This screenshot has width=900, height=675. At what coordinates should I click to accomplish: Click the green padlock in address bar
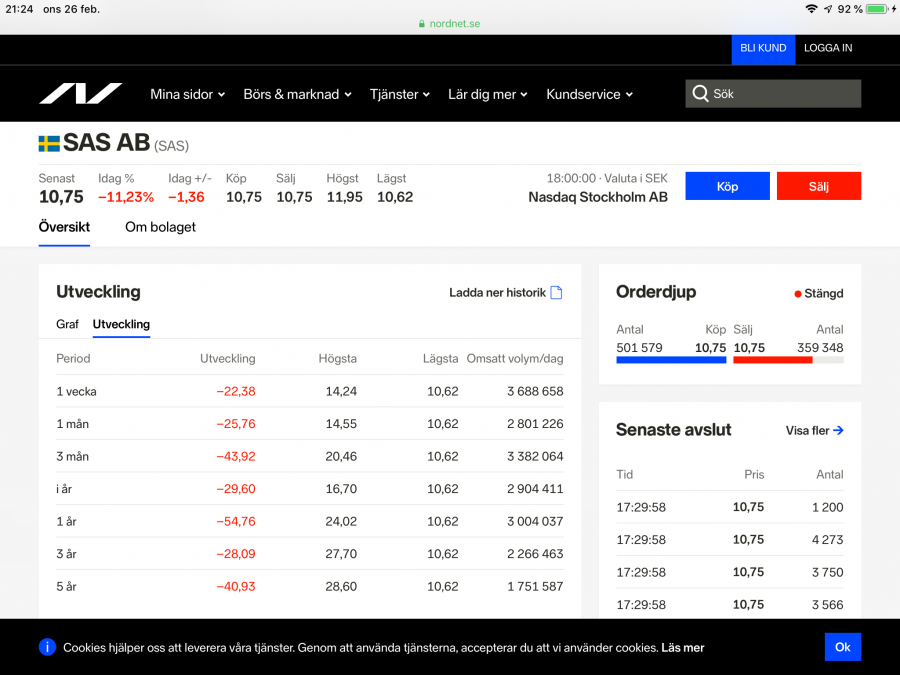click(422, 24)
